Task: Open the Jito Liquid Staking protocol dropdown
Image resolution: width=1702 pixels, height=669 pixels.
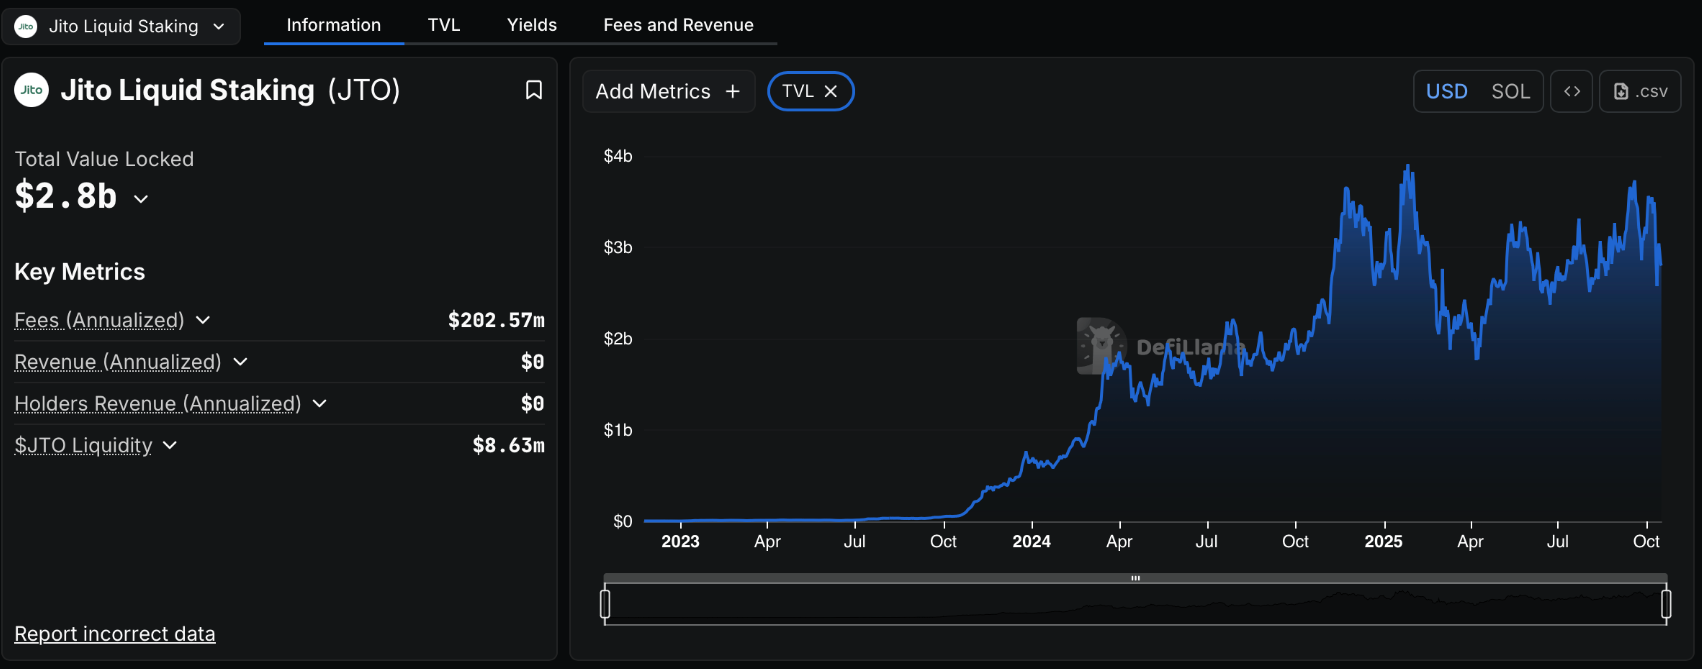Action: click(x=121, y=26)
